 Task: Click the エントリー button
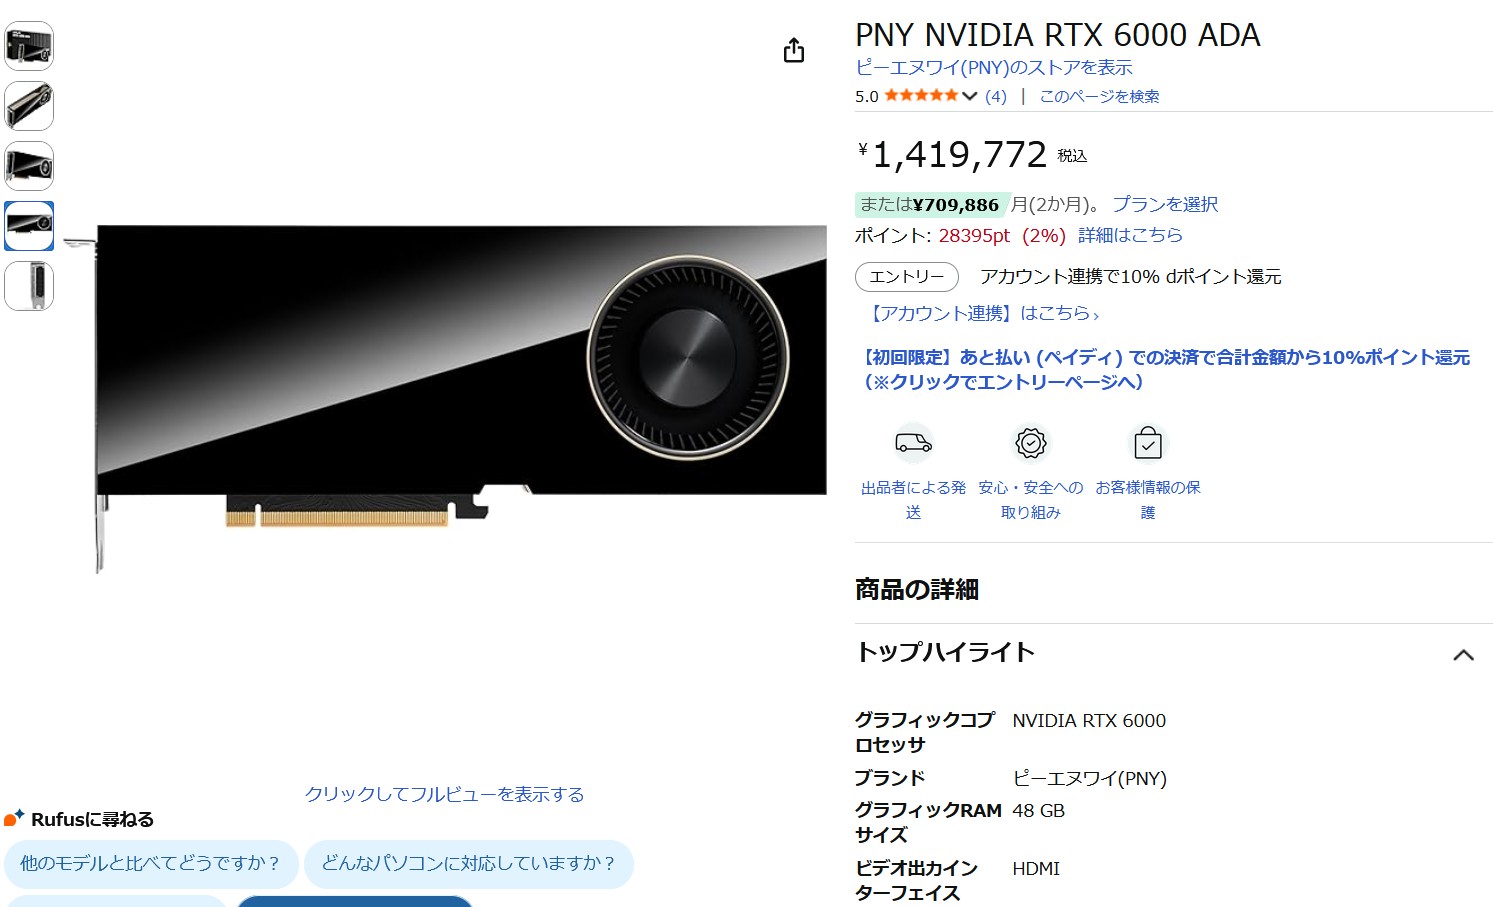(907, 277)
